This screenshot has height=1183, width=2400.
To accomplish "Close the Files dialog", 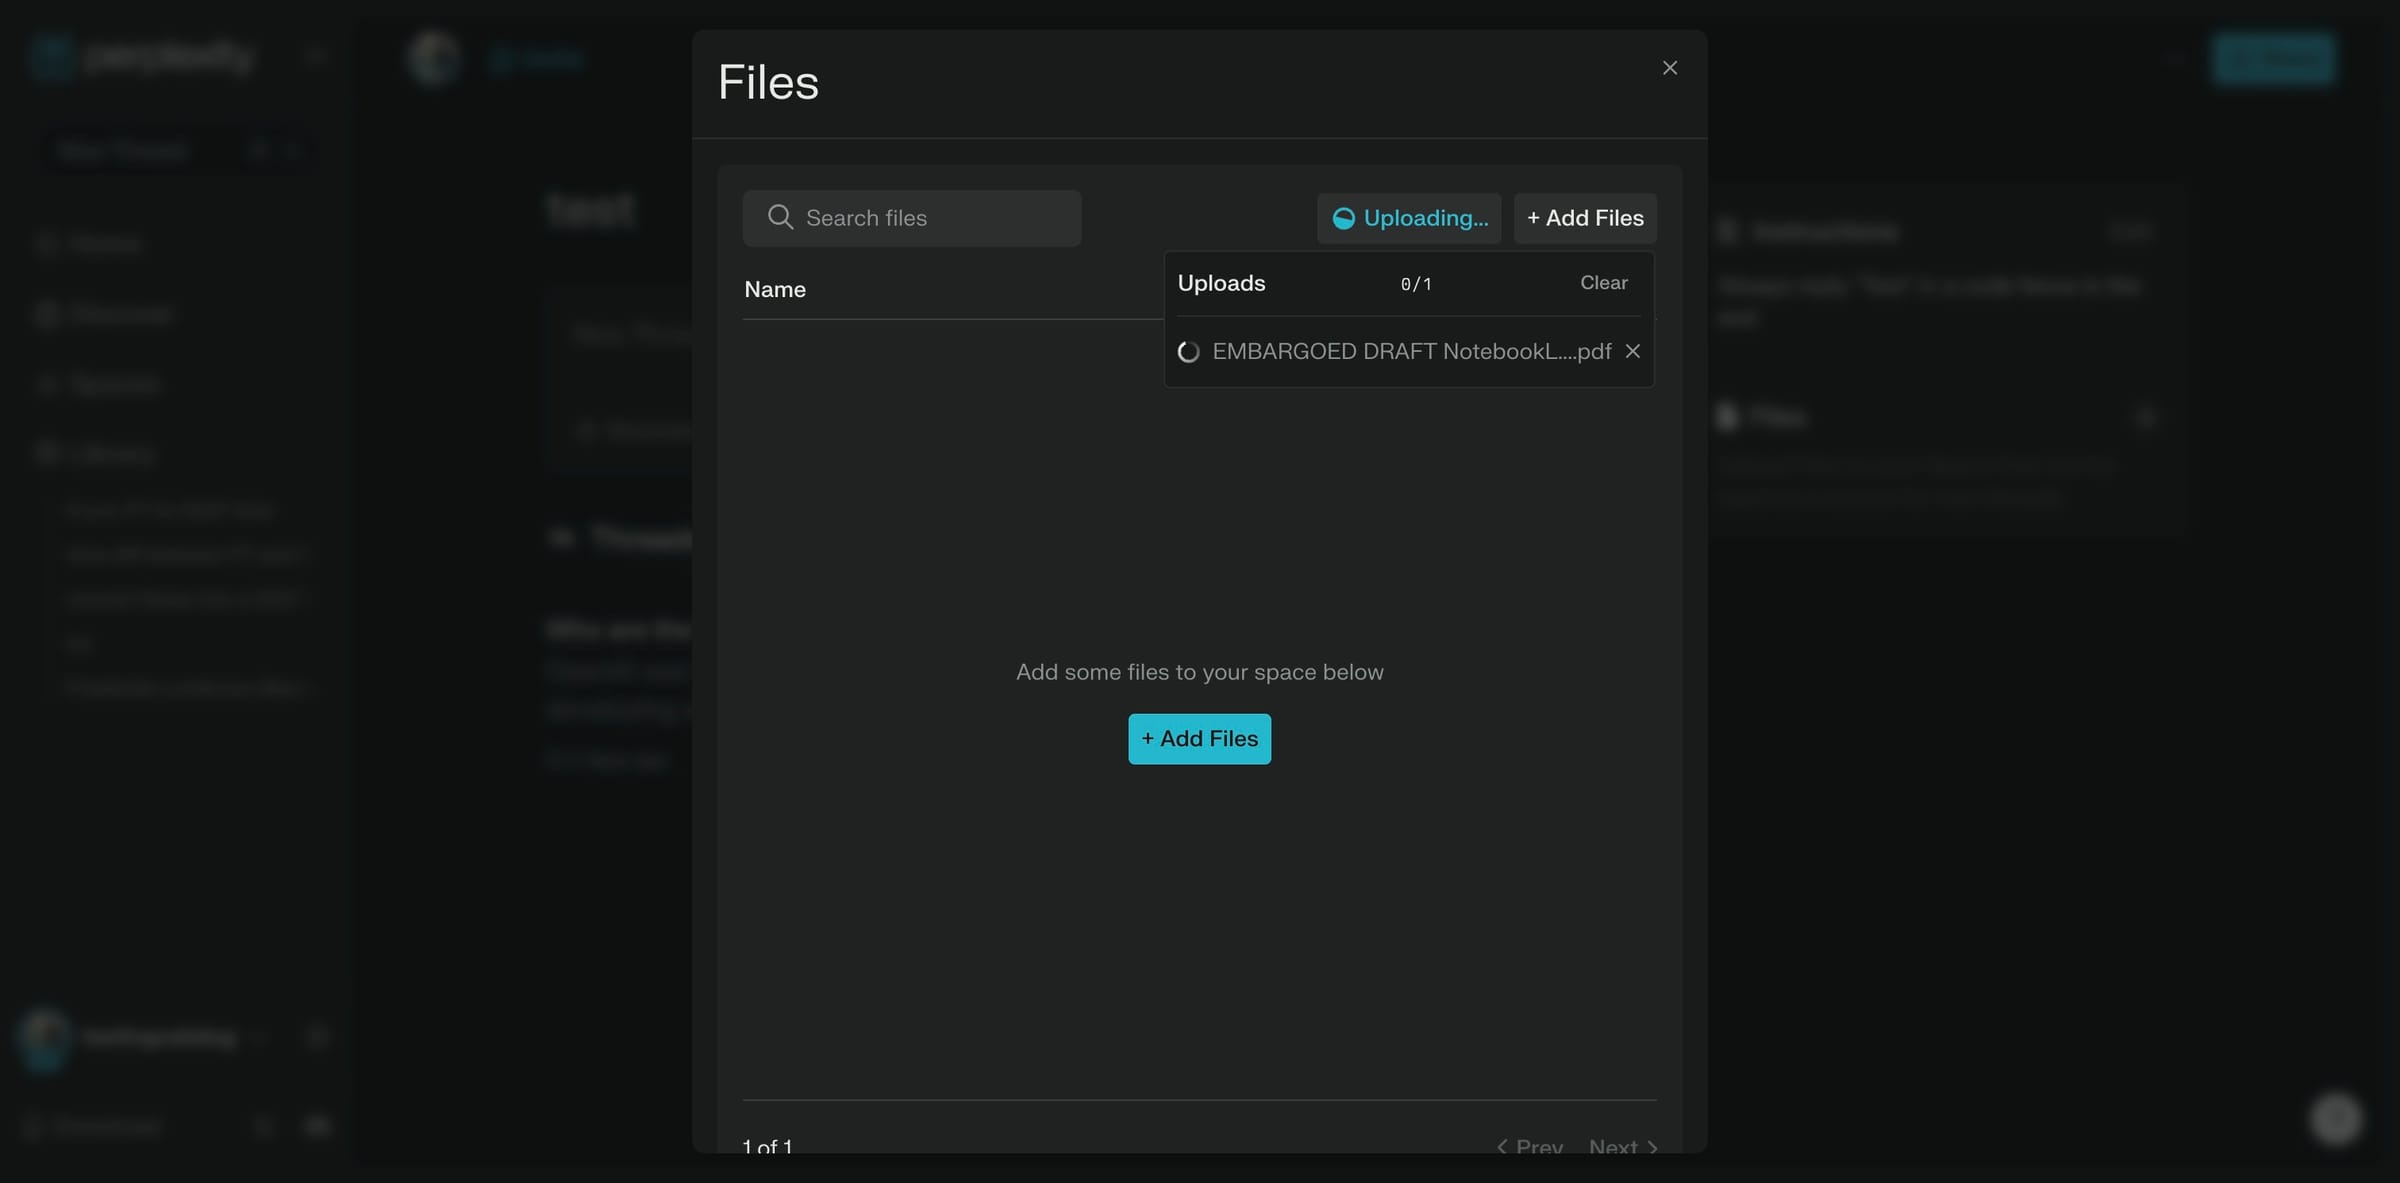I will click(1669, 67).
